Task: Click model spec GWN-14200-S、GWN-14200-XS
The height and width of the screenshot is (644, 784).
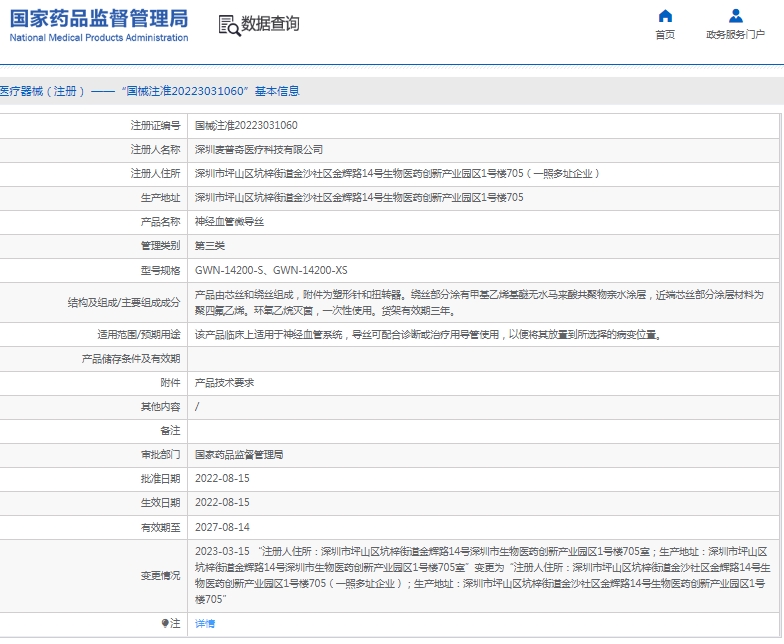Action: click(x=271, y=270)
